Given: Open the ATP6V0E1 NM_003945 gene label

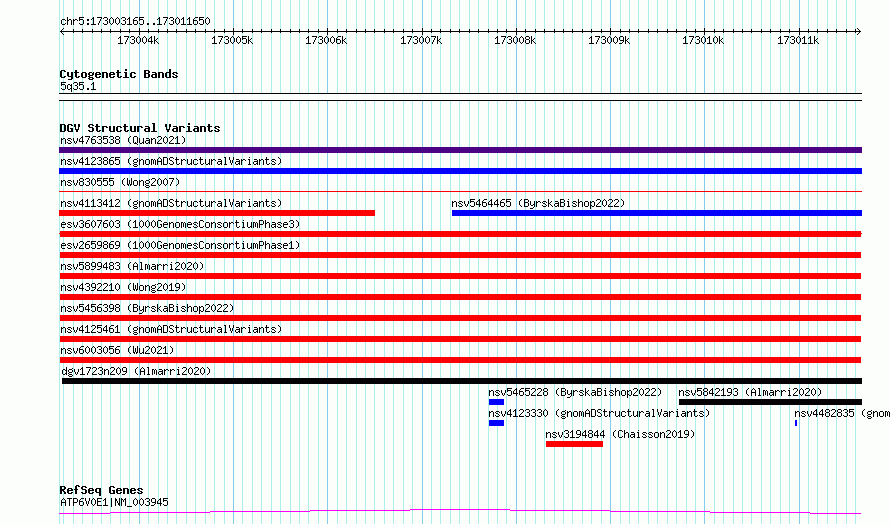Looking at the screenshot, I should [114, 502].
